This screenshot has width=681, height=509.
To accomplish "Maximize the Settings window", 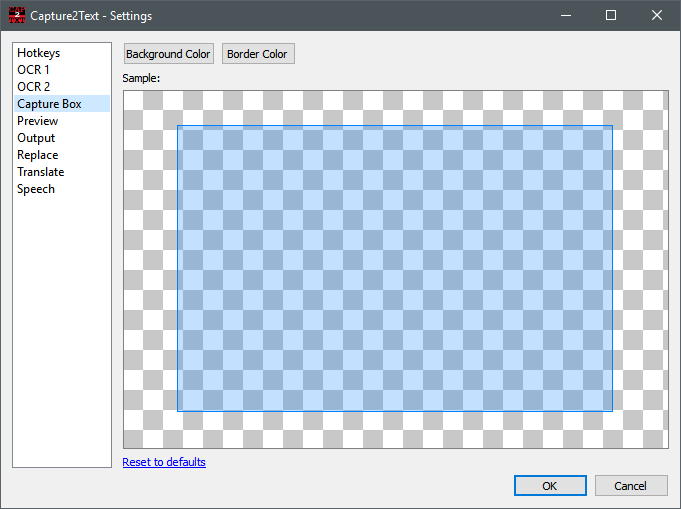I will point(611,15).
